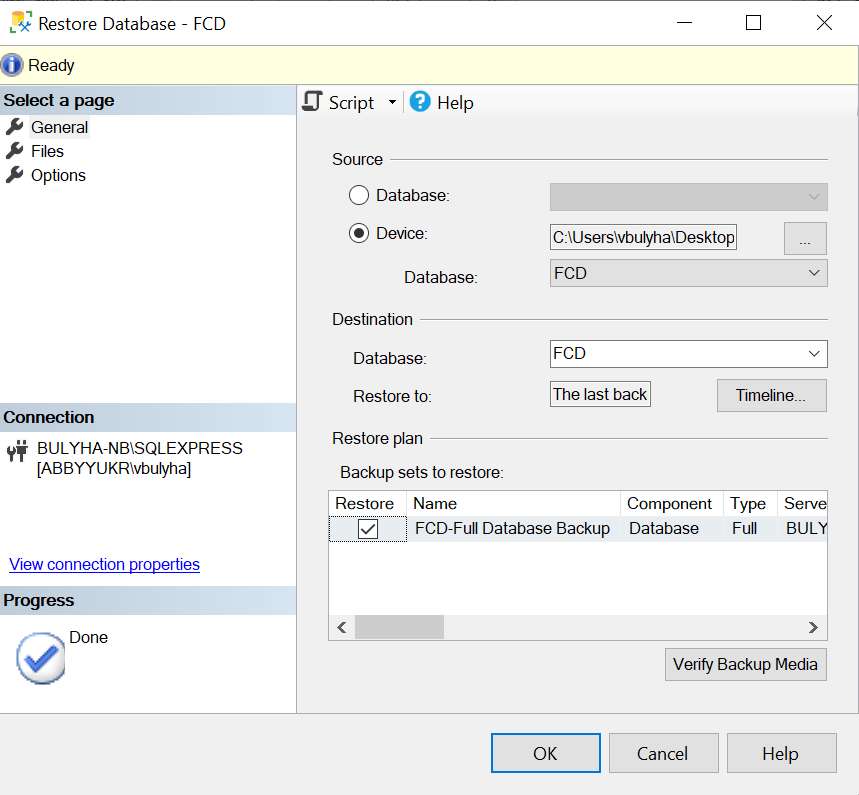The width and height of the screenshot is (859, 795).
Task: Click the backup sets horizontal scrollbar thumb
Action: pos(399,627)
